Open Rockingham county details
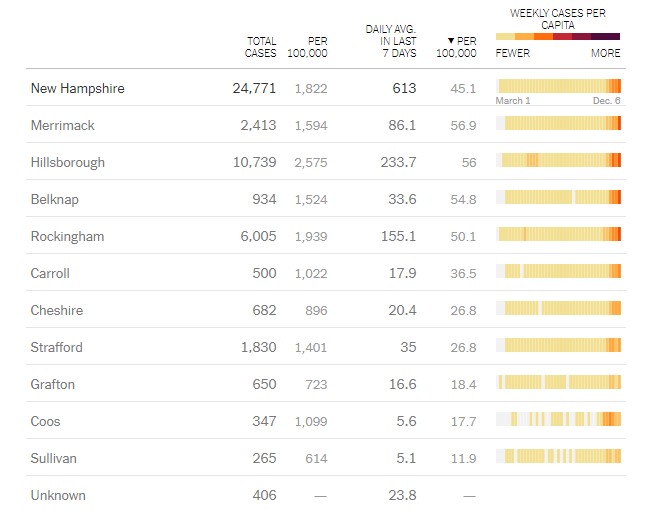 67,236
